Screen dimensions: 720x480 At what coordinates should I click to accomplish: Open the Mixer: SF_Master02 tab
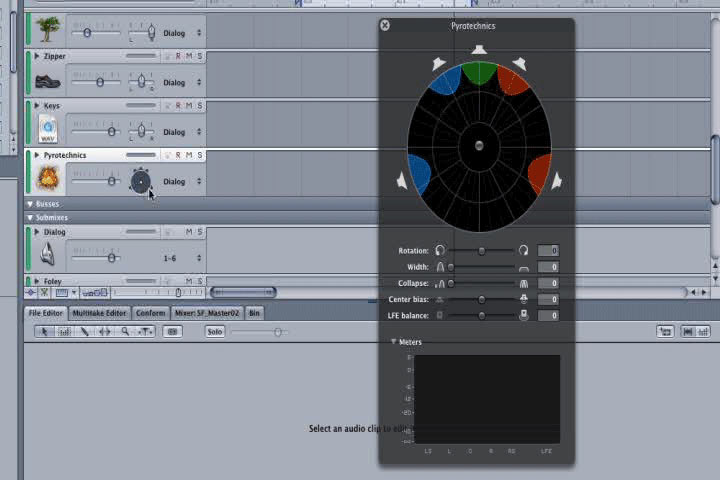[x=207, y=313]
